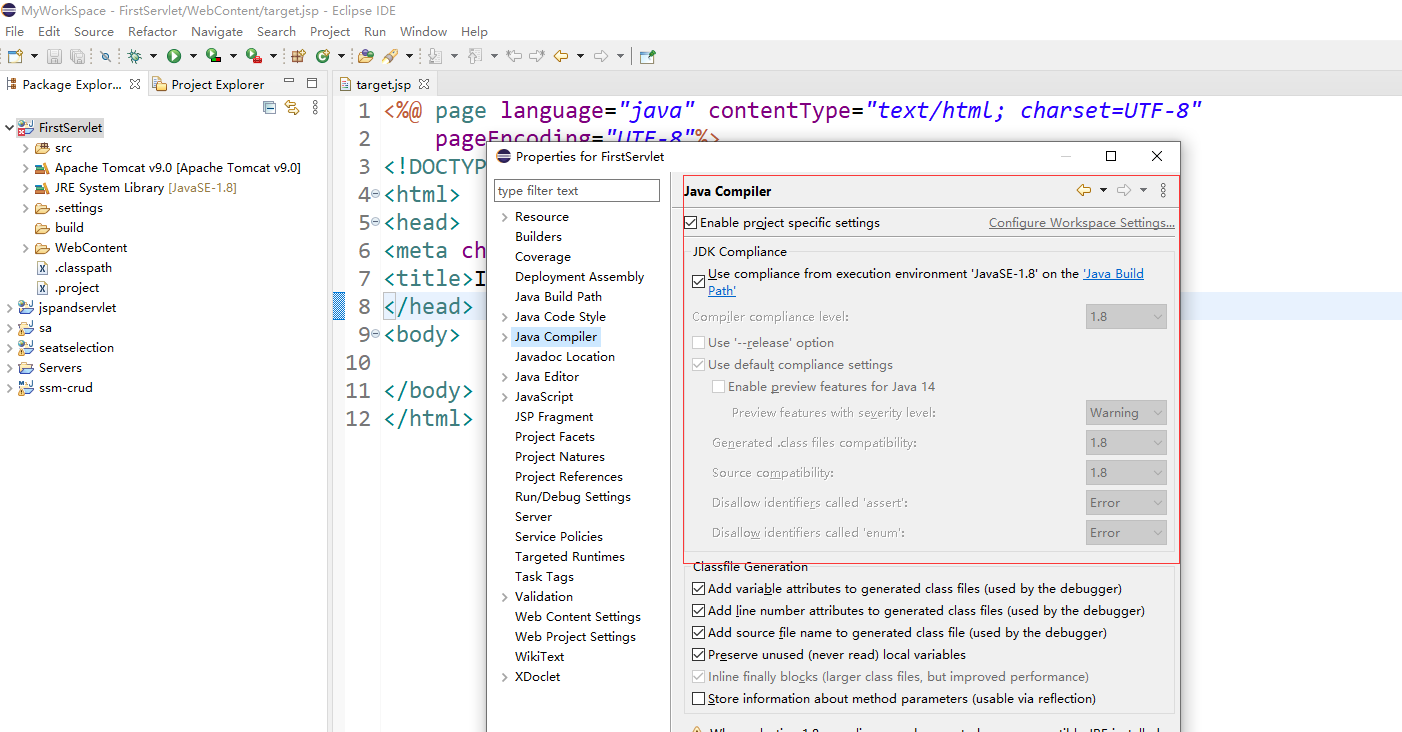
Task: Click the Open Type icon in toolbar
Action: [x=366, y=57]
